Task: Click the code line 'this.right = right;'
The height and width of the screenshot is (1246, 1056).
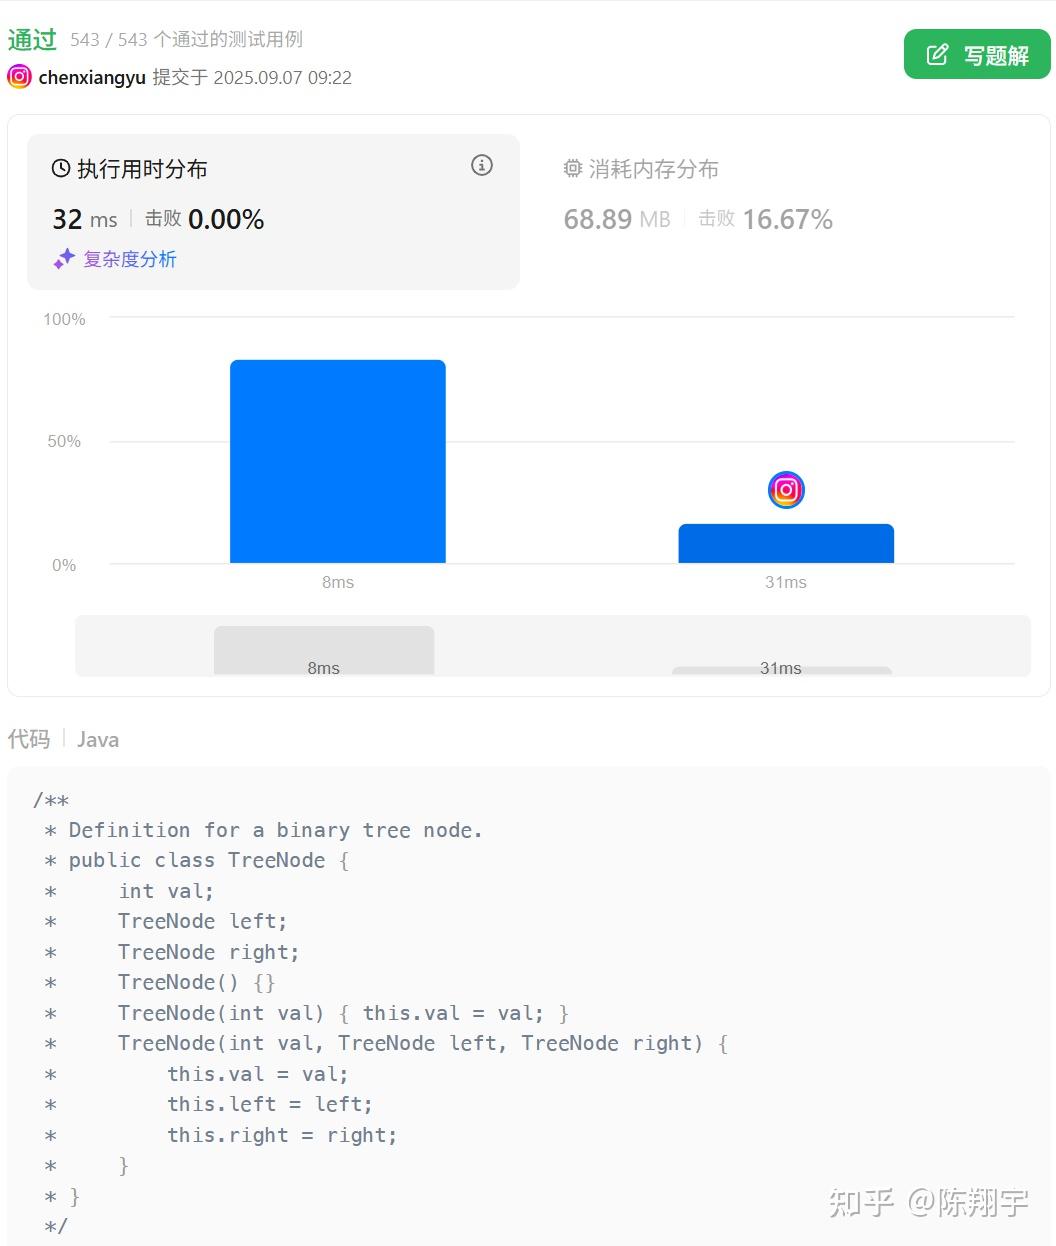Action: click(x=282, y=1135)
